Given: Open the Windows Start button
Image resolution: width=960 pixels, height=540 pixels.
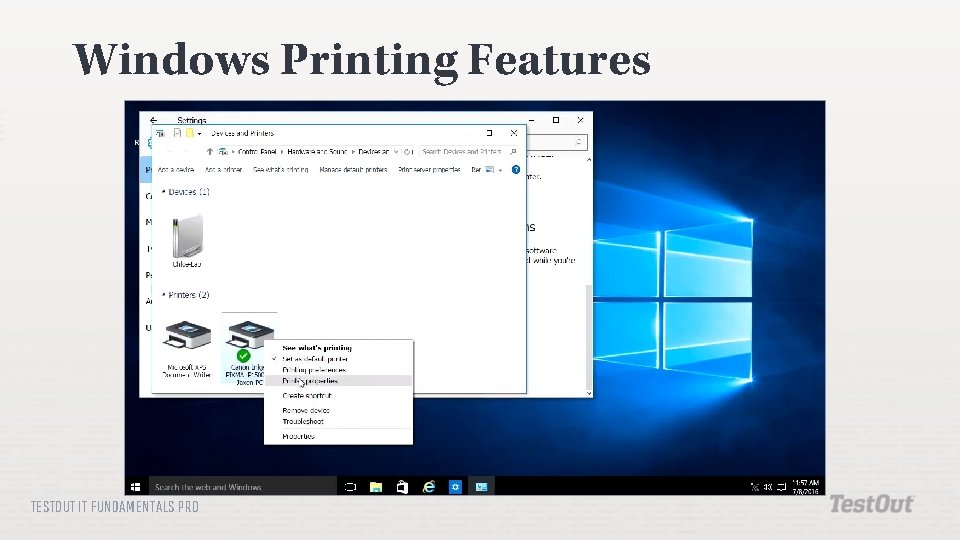Looking at the screenshot, I should 136,487.
